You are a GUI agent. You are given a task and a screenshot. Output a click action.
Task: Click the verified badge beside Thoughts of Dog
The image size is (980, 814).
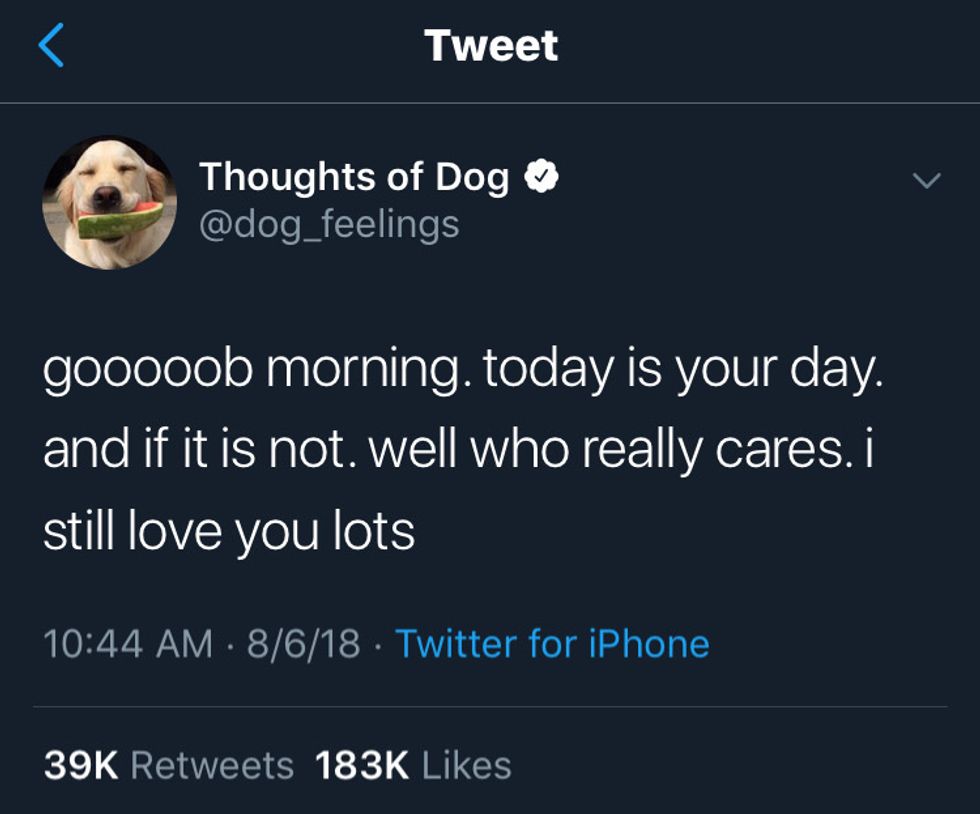pyautogui.click(x=543, y=178)
